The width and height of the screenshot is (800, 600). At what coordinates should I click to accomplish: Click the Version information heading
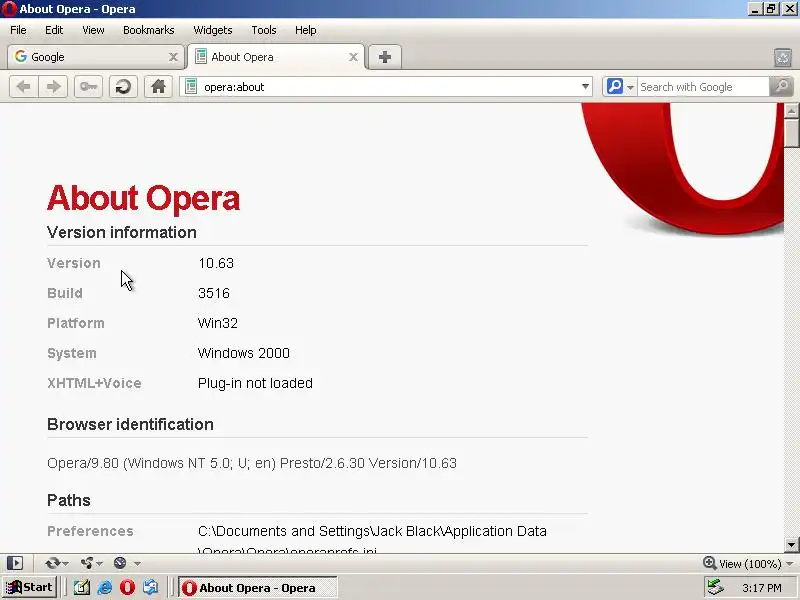[122, 233]
